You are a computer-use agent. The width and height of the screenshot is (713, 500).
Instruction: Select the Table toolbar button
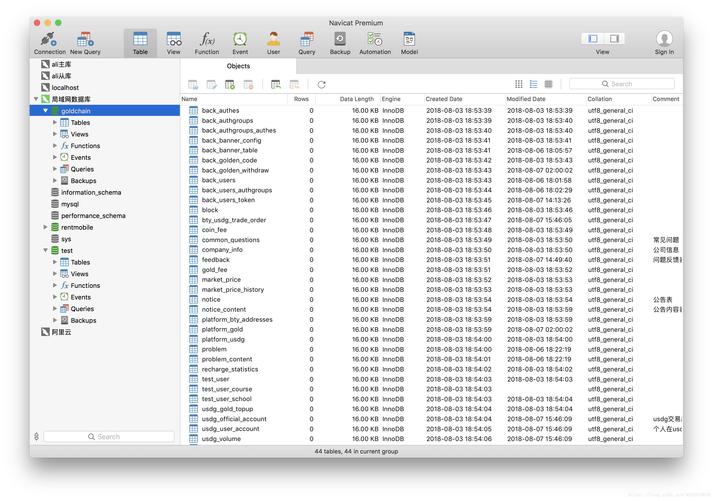(140, 44)
